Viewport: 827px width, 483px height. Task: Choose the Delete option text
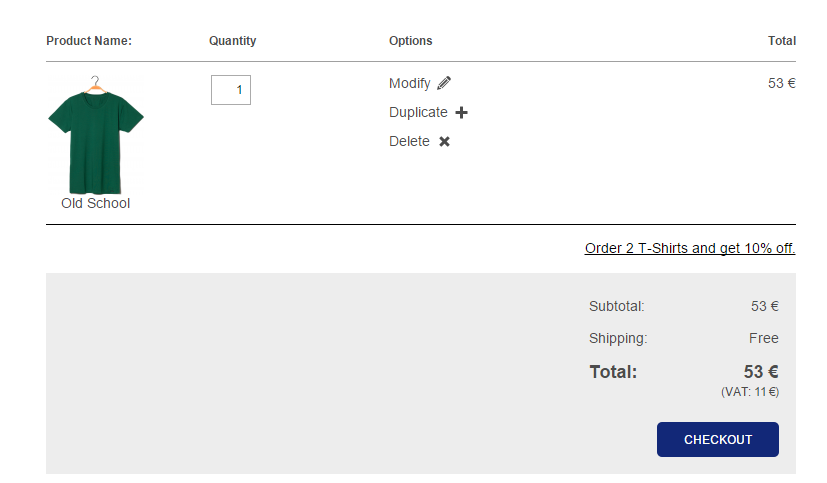[x=409, y=141]
